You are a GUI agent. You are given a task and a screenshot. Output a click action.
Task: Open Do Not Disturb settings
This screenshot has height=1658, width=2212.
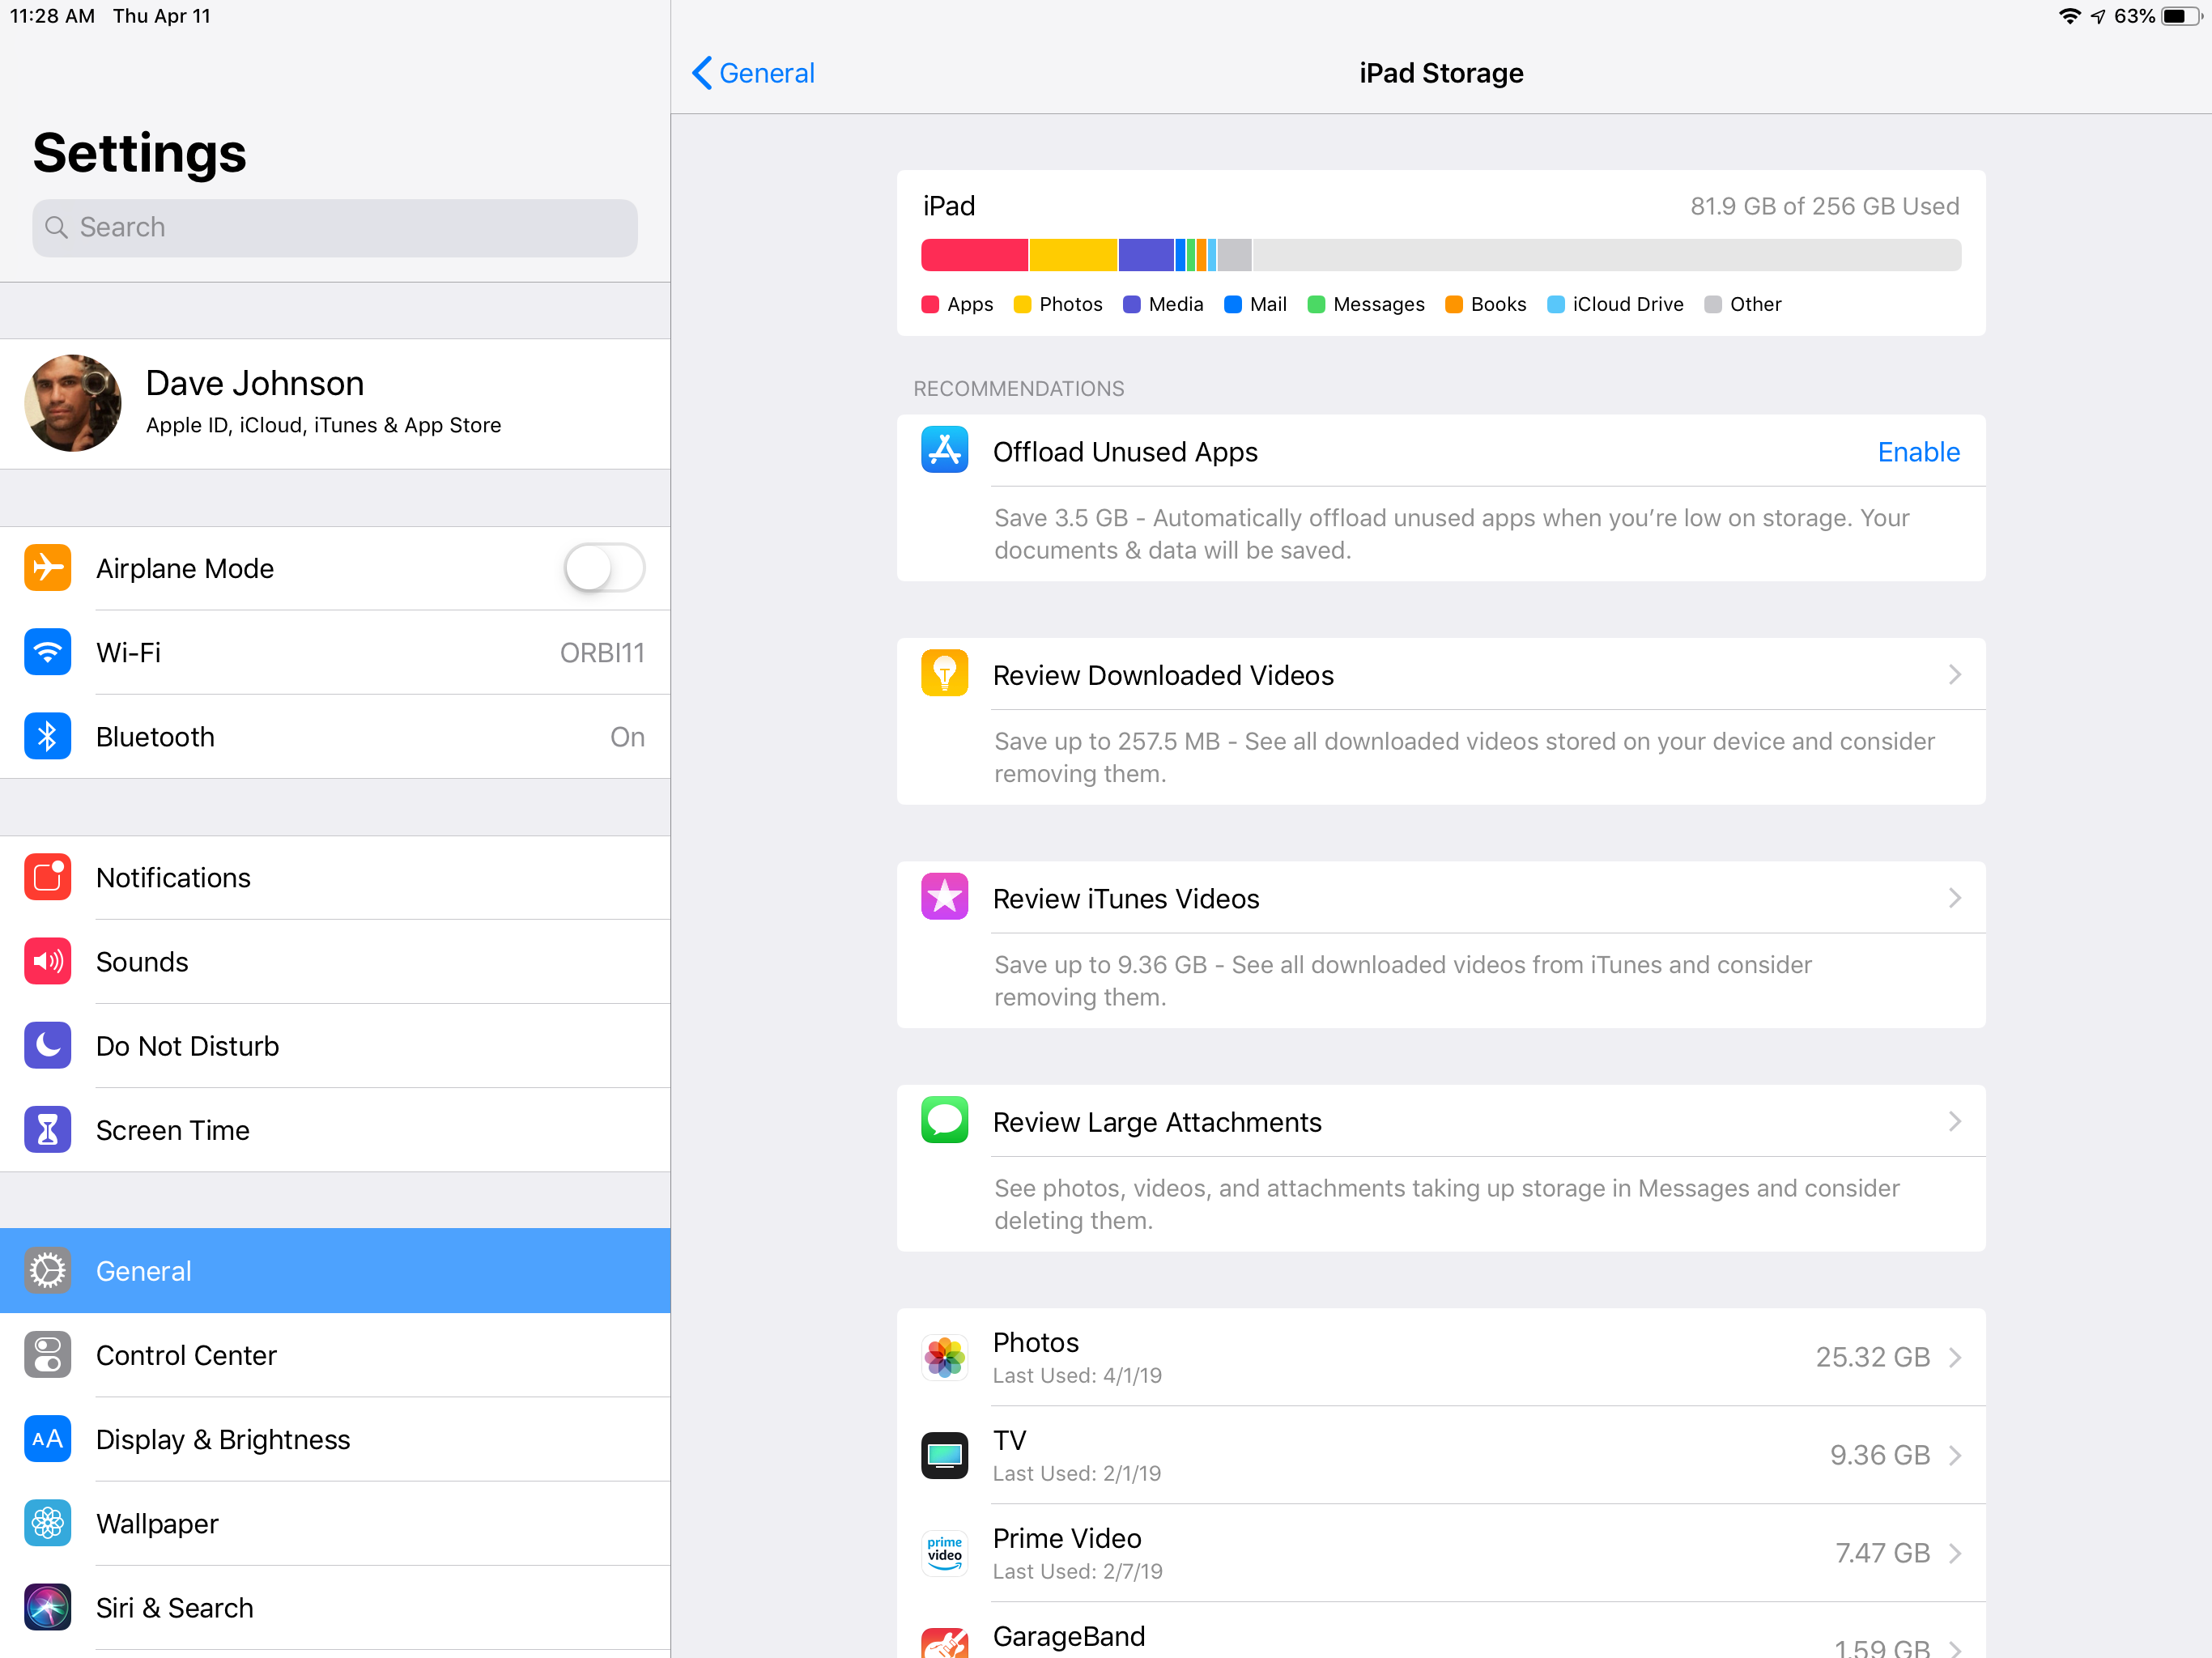[335, 1046]
